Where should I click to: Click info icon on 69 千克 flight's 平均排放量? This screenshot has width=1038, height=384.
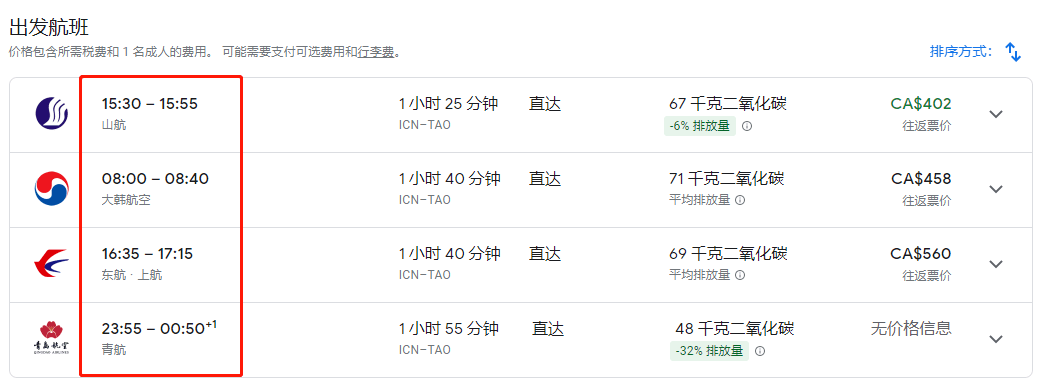point(740,275)
